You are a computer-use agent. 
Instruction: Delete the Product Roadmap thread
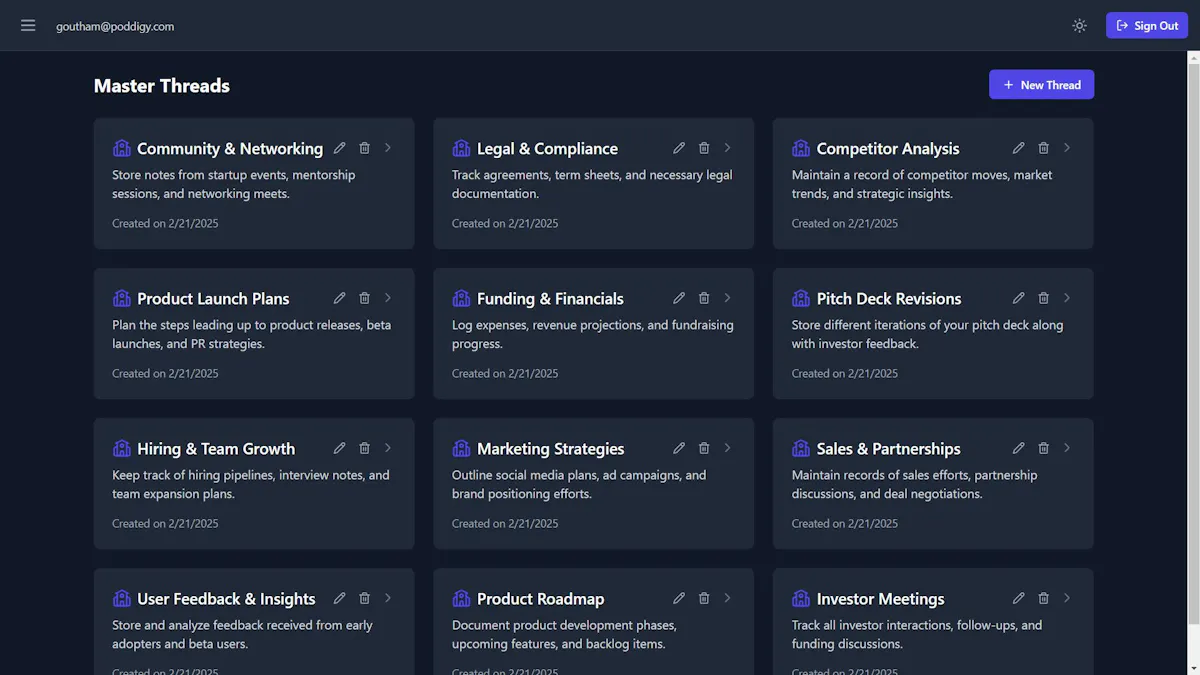(x=704, y=598)
